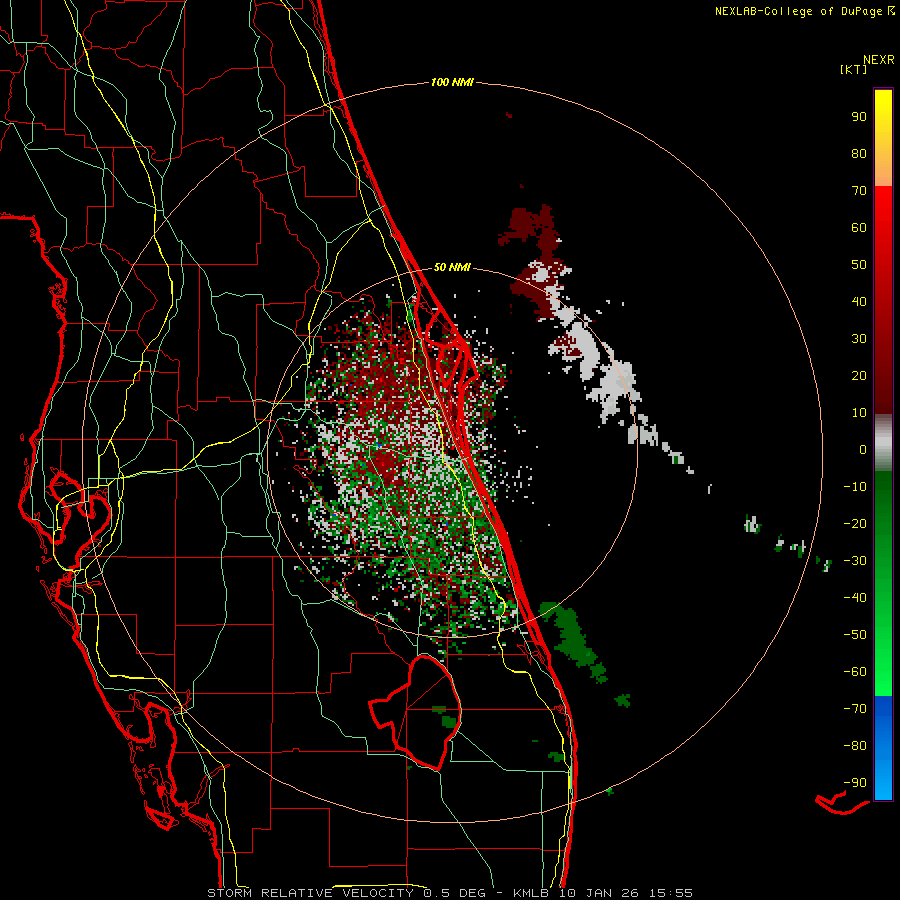The height and width of the screenshot is (900, 900).
Task: Click the KMLB station identifier
Action: (x=531, y=893)
